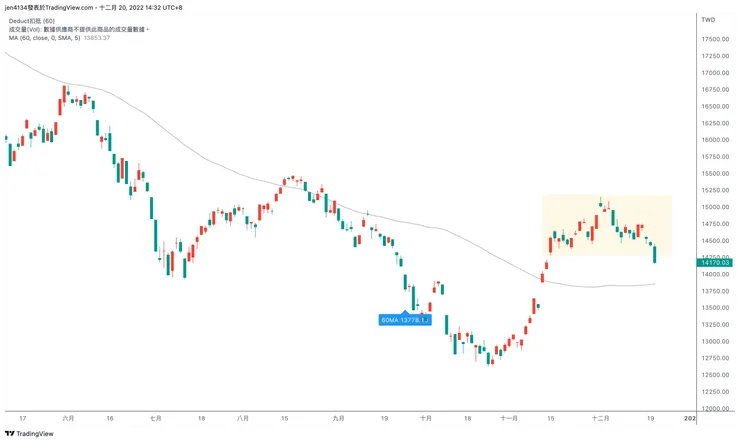740x442 pixels.
Task: Click the TradingView logo at bottom left
Action: tap(30, 434)
